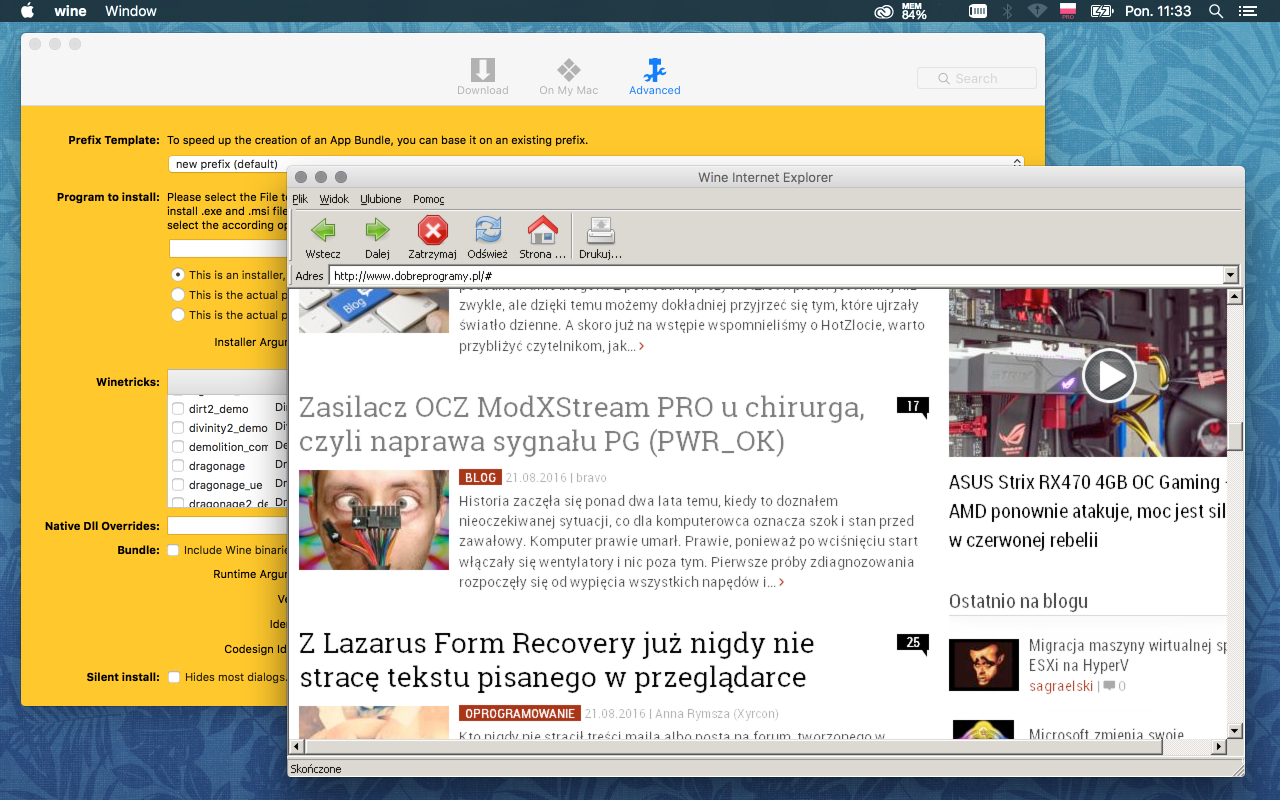Check the divinity2_demo winetrick
The width and height of the screenshot is (1280, 800).
coord(178,428)
